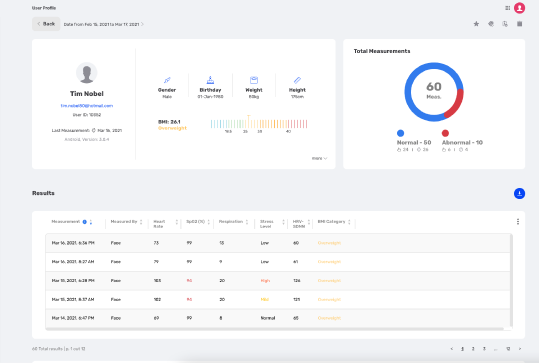Open the apps grid icon in header
The image size is (539, 363).
(507, 8)
